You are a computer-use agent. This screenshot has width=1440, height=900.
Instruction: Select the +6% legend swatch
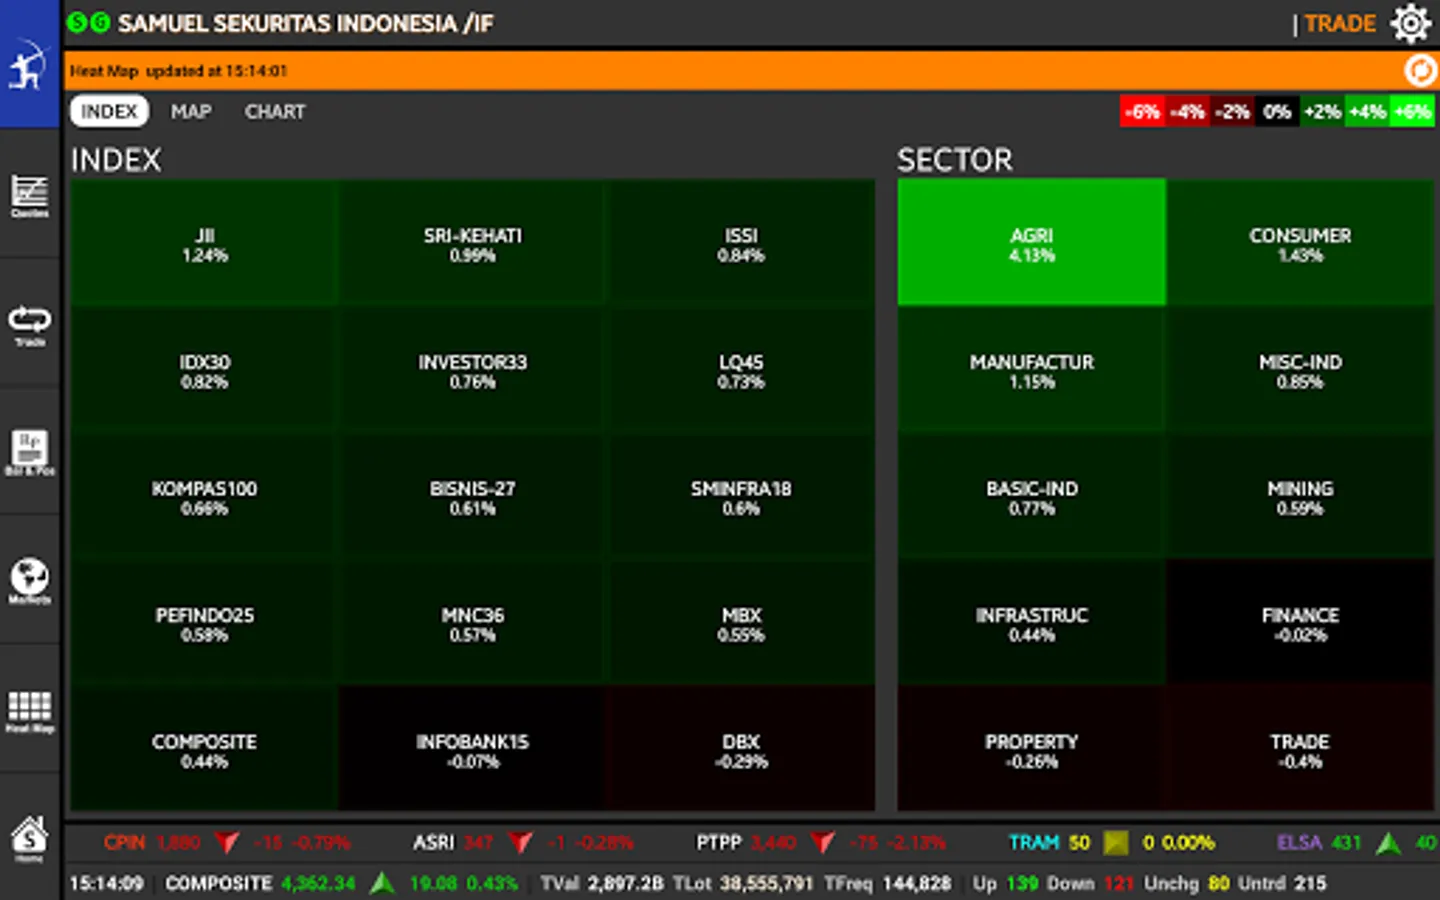point(1412,111)
